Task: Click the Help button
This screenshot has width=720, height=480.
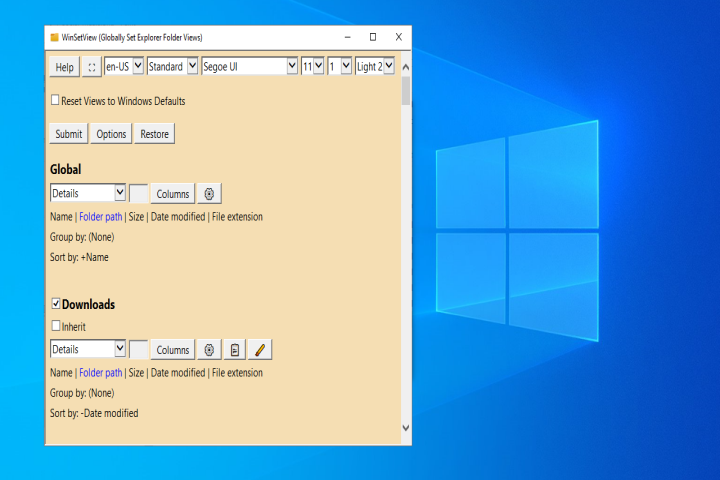Action: [x=65, y=67]
